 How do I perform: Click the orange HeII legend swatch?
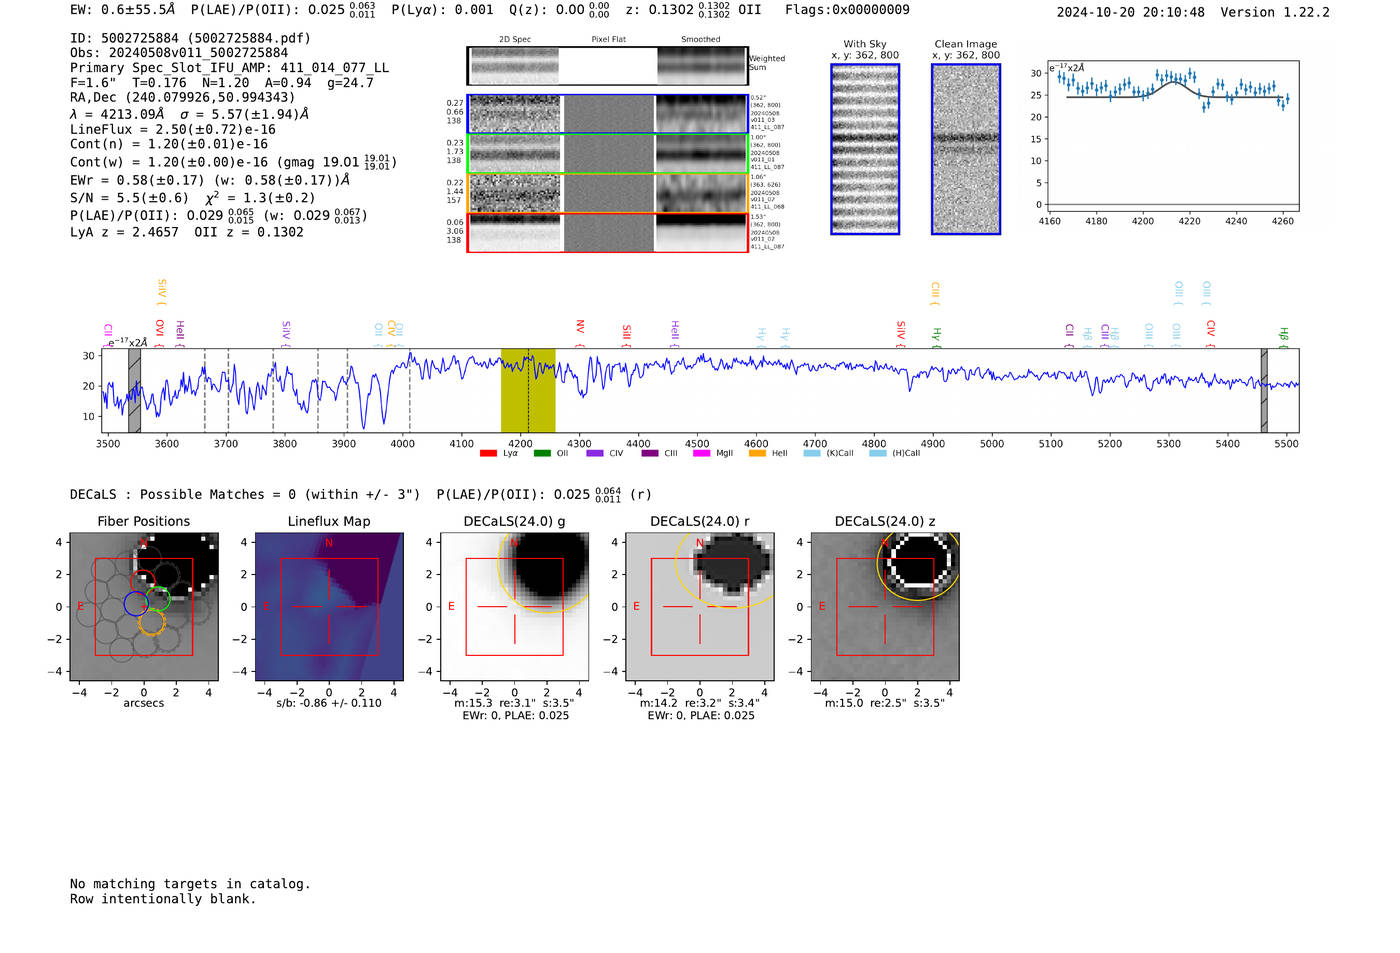click(757, 454)
